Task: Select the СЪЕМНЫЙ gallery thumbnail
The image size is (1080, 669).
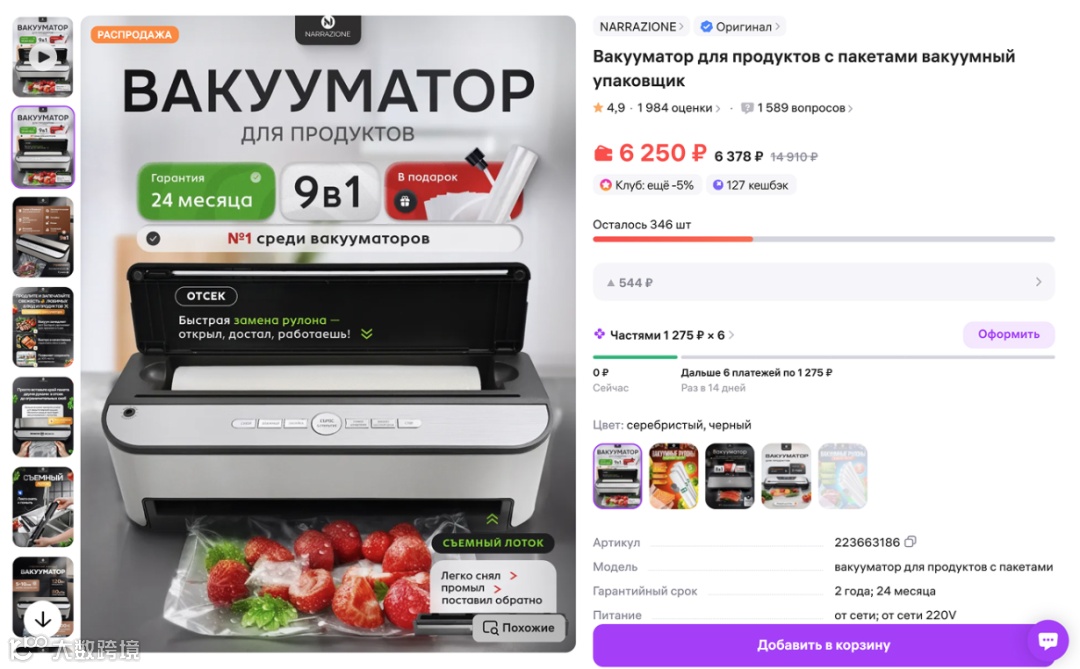Action: [43, 507]
